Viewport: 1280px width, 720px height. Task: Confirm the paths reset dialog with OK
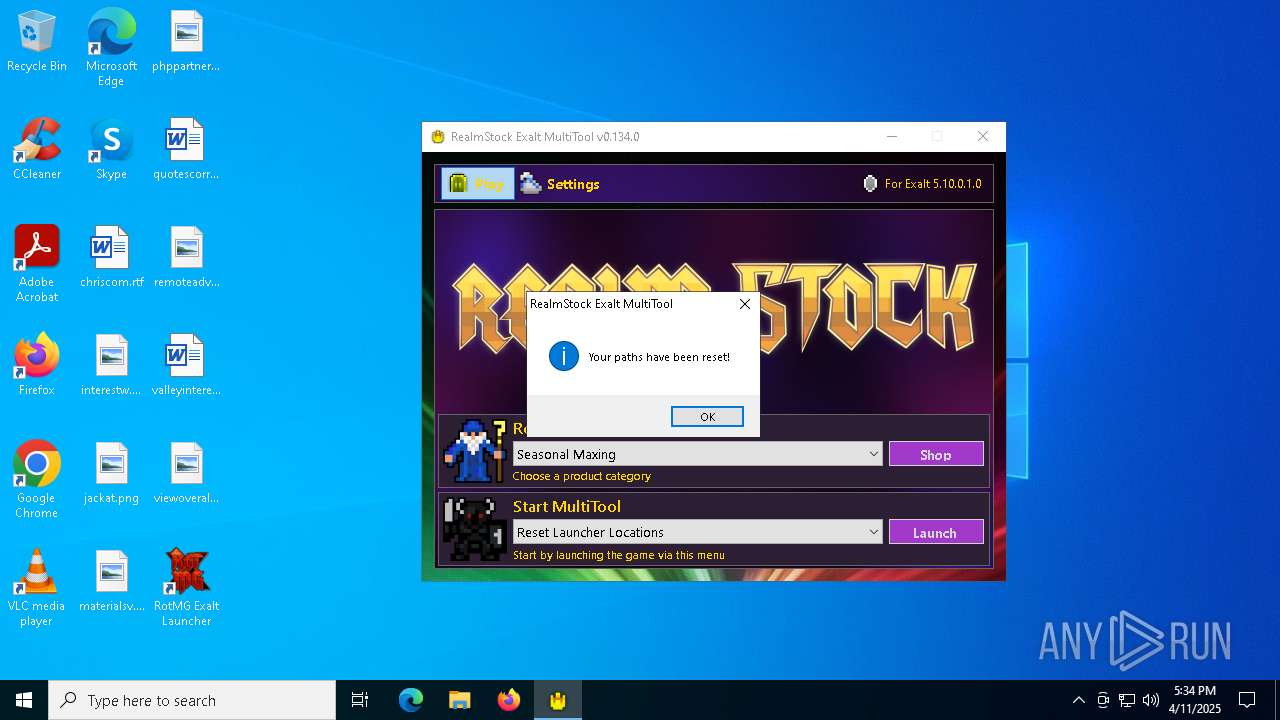707,417
